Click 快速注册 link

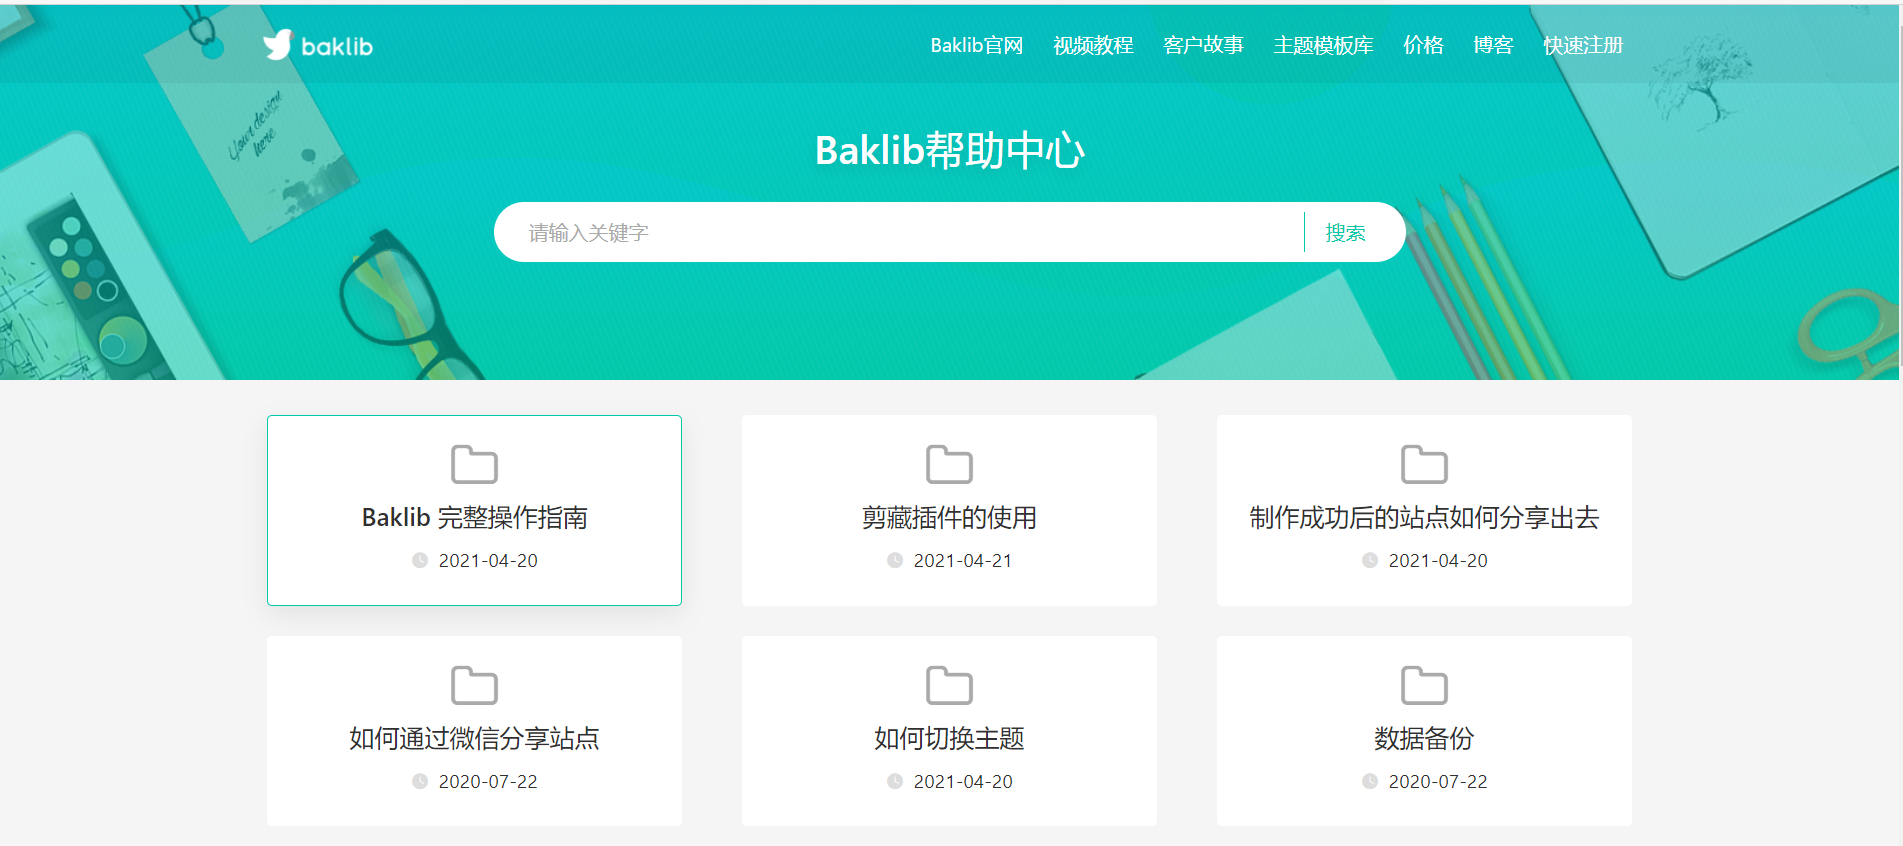1583,46
